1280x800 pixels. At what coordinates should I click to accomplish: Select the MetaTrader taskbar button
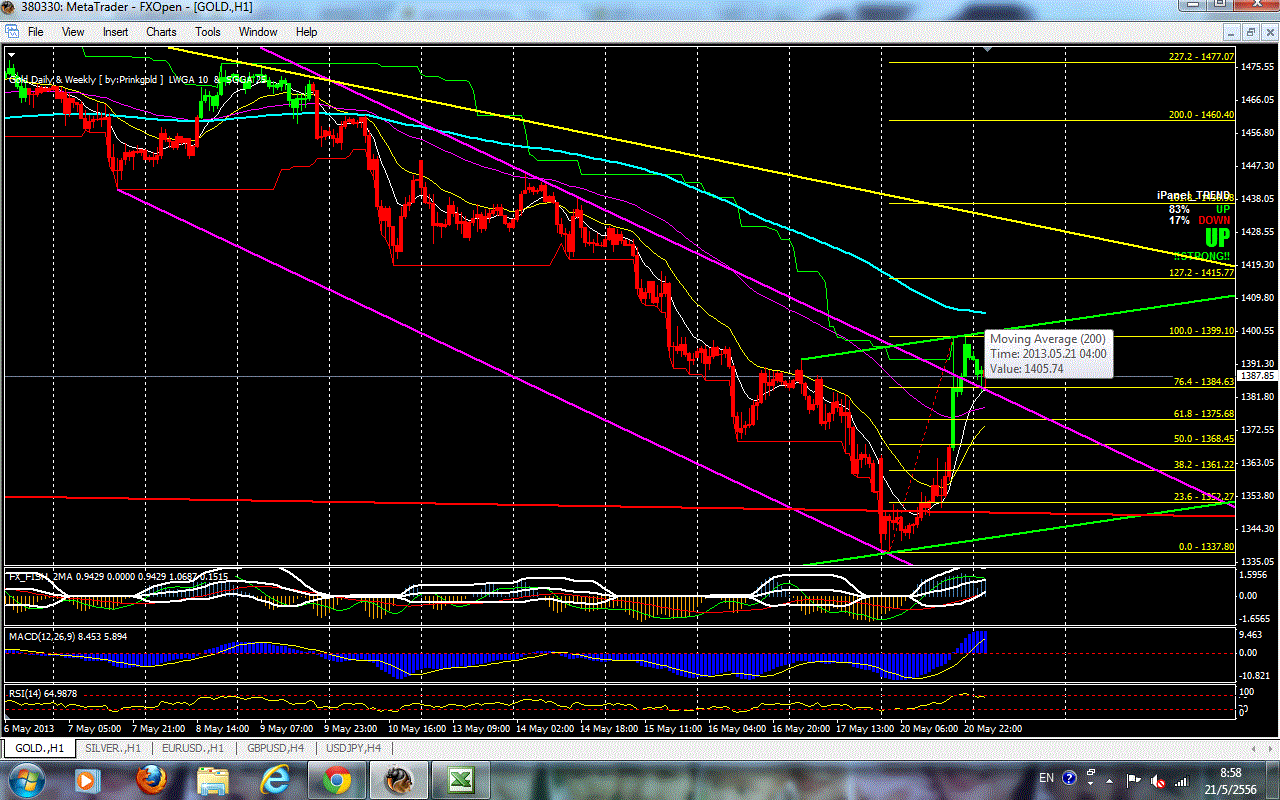pos(399,779)
